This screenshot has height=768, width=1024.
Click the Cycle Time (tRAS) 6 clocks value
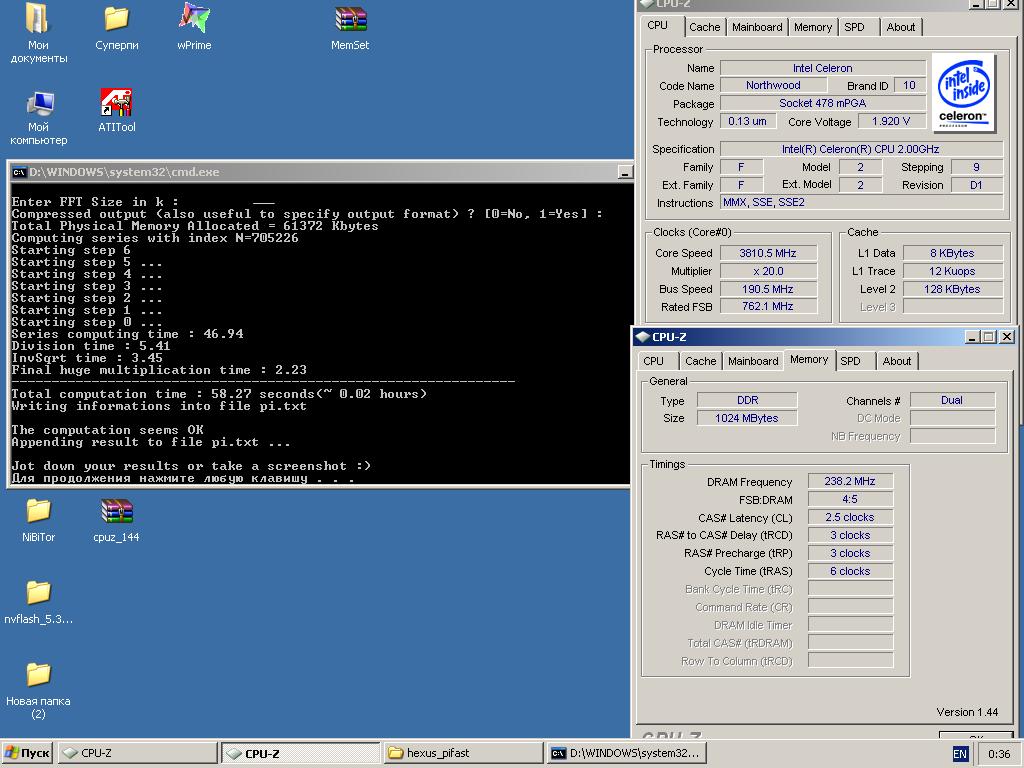[x=850, y=571]
